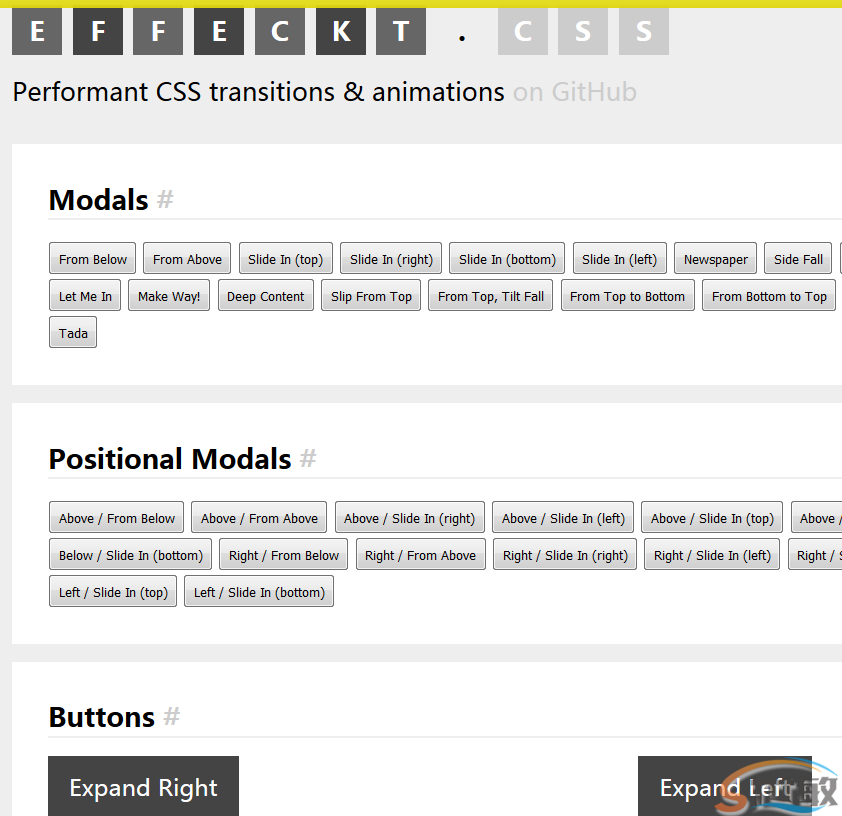Click Above / Slide In (right) button
This screenshot has height=816, width=842.
click(410, 518)
